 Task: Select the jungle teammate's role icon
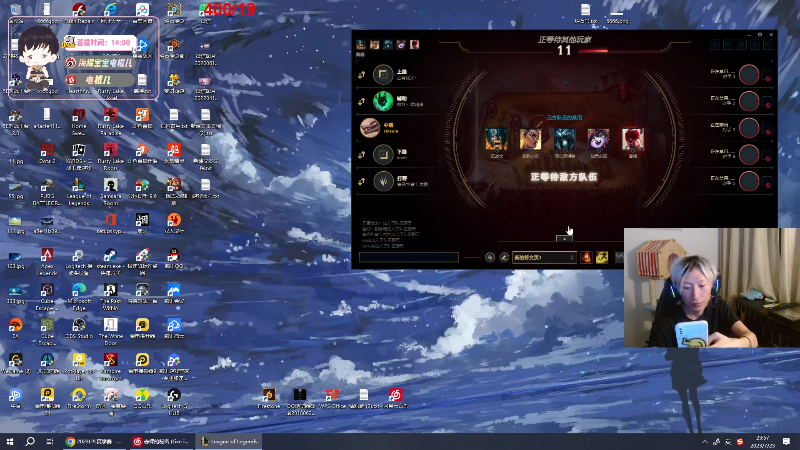click(383, 181)
